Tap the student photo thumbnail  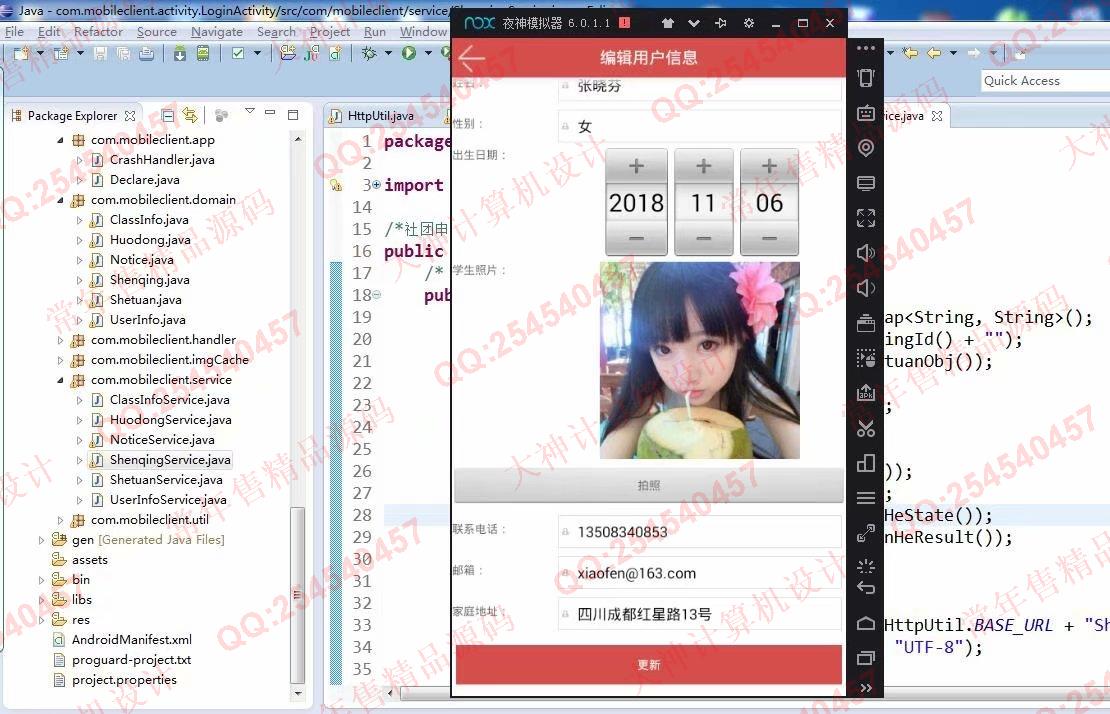pyautogui.click(x=699, y=360)
